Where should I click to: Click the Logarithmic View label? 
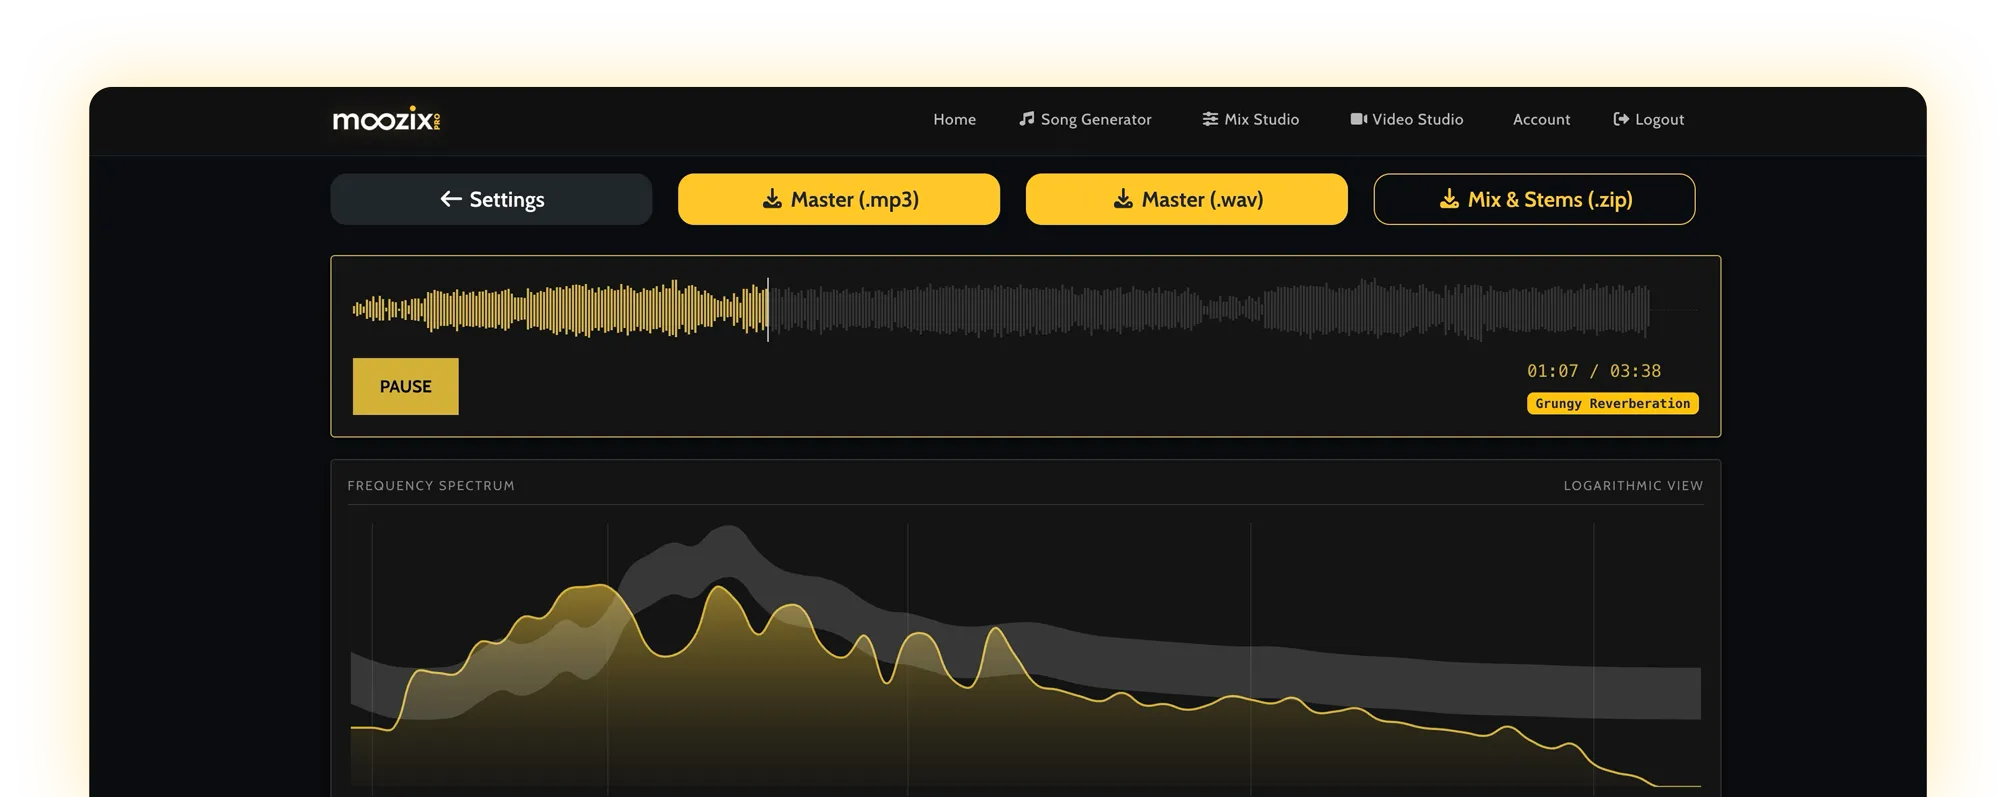[x=1633, y=485]
